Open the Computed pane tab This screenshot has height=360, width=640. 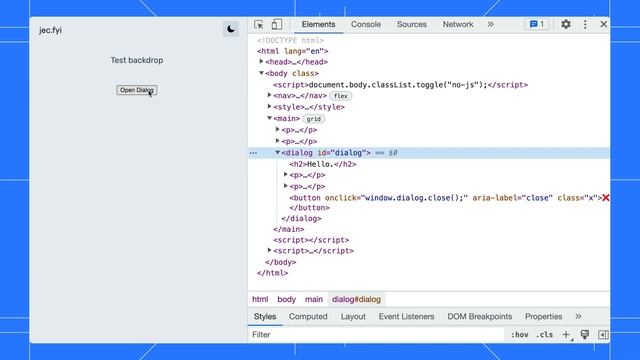click(308, 317)
